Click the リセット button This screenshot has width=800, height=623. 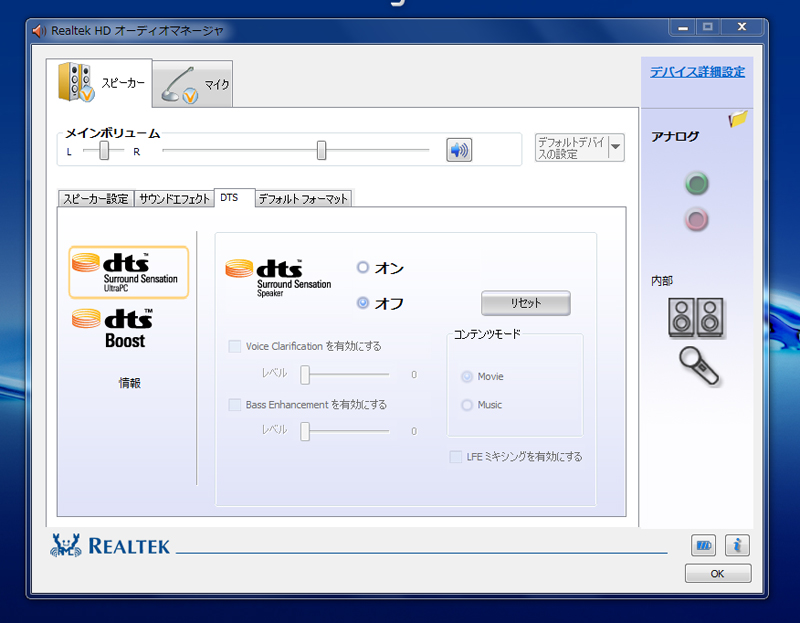526,303
